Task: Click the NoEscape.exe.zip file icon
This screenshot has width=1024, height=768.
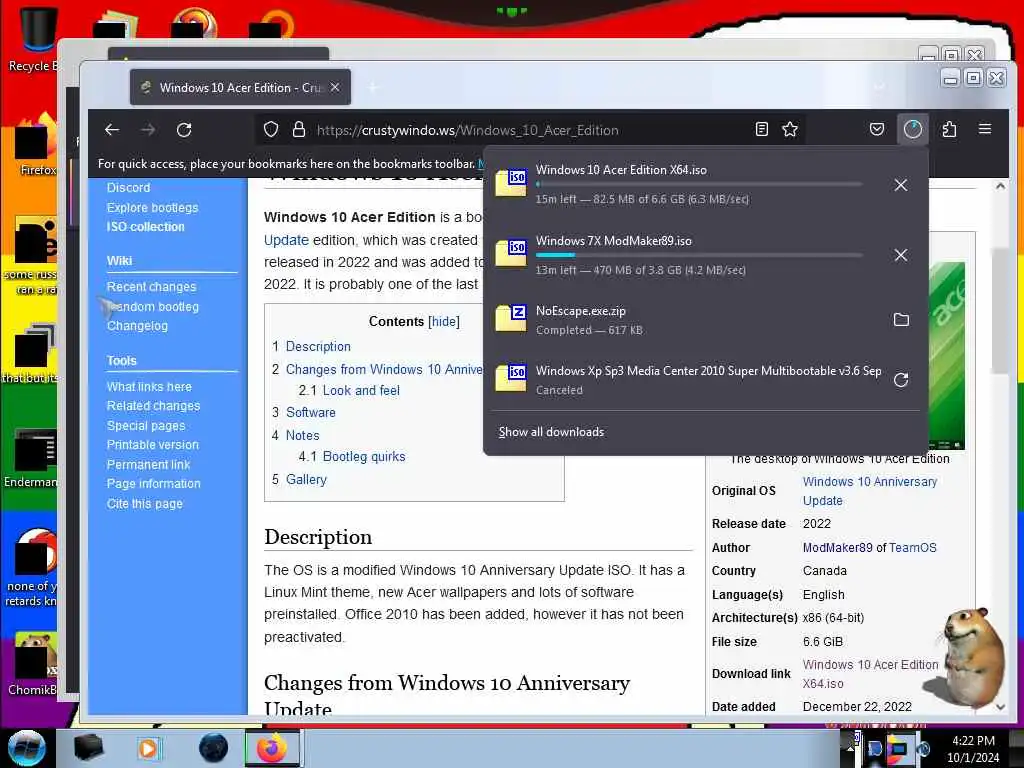Action: click(x=511, y=318)
